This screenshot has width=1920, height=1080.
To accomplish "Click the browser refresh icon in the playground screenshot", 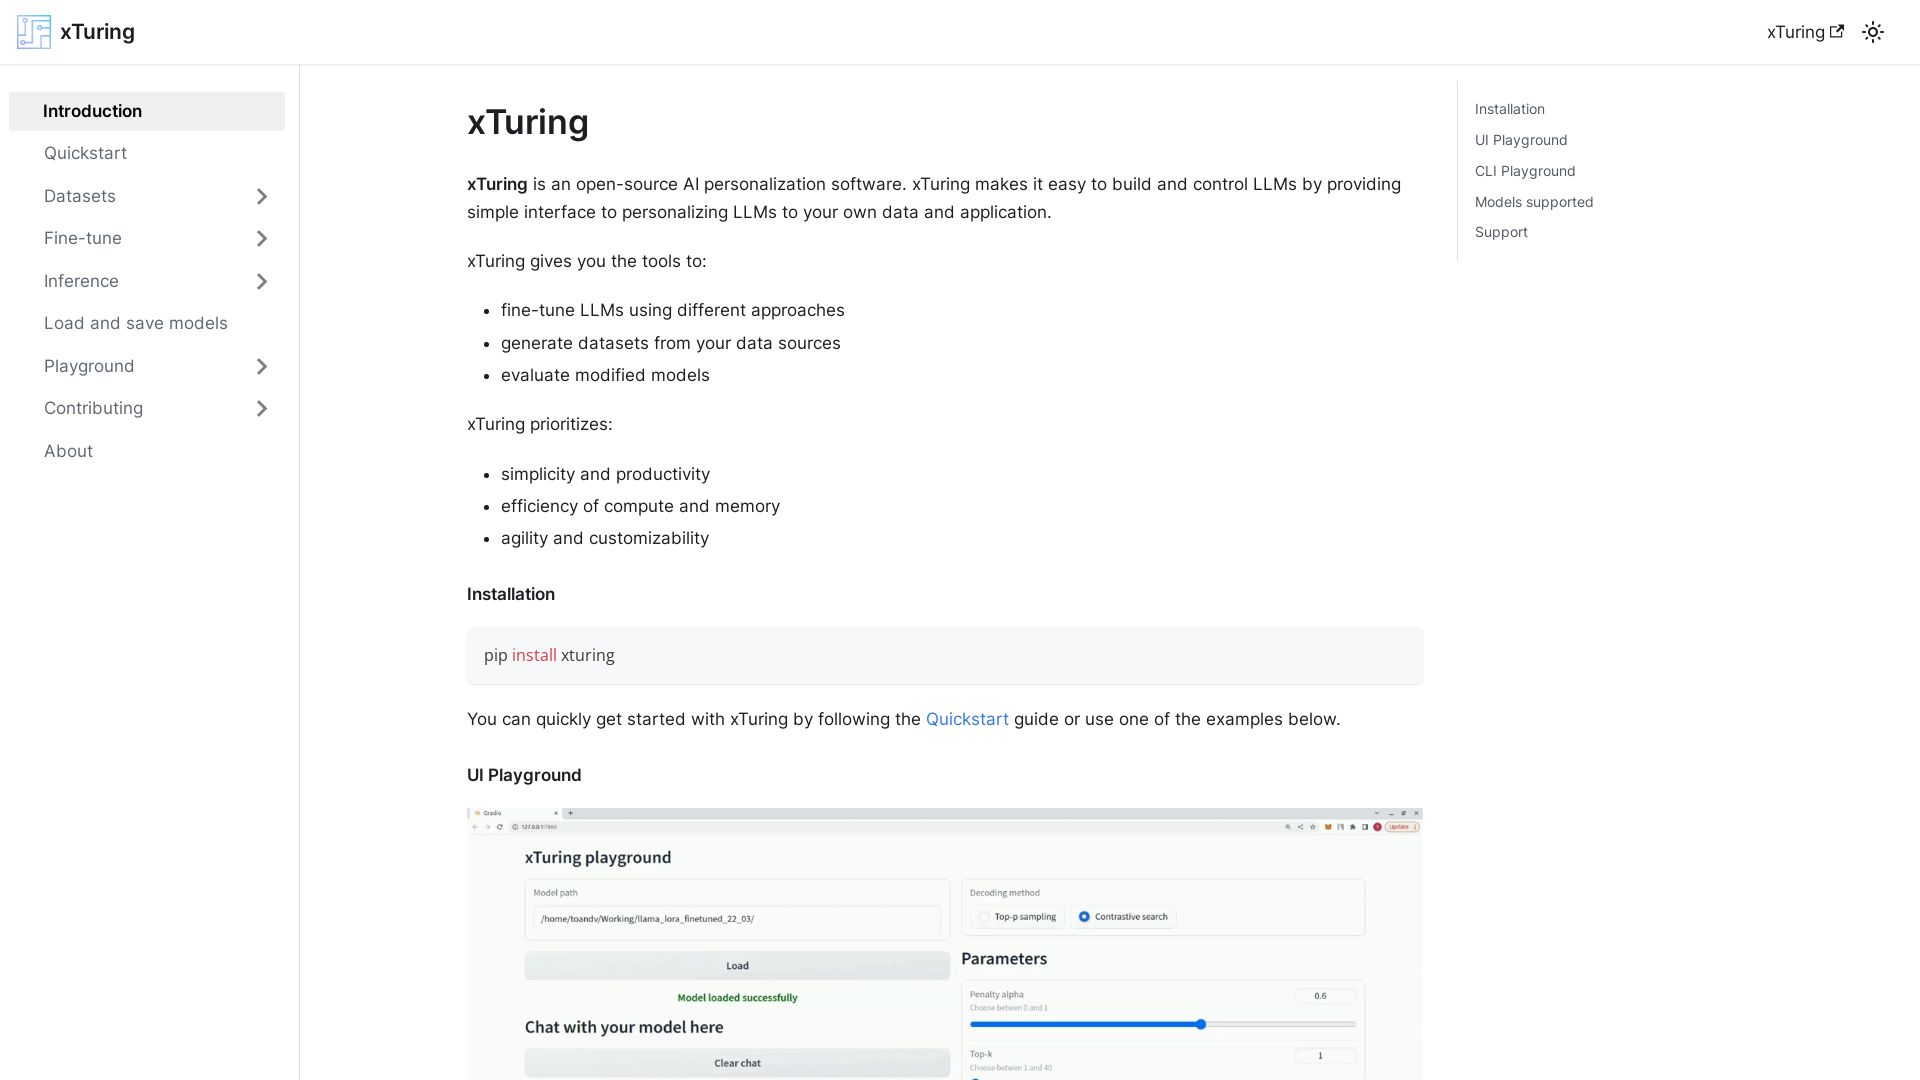I will [x=500, y=827].
